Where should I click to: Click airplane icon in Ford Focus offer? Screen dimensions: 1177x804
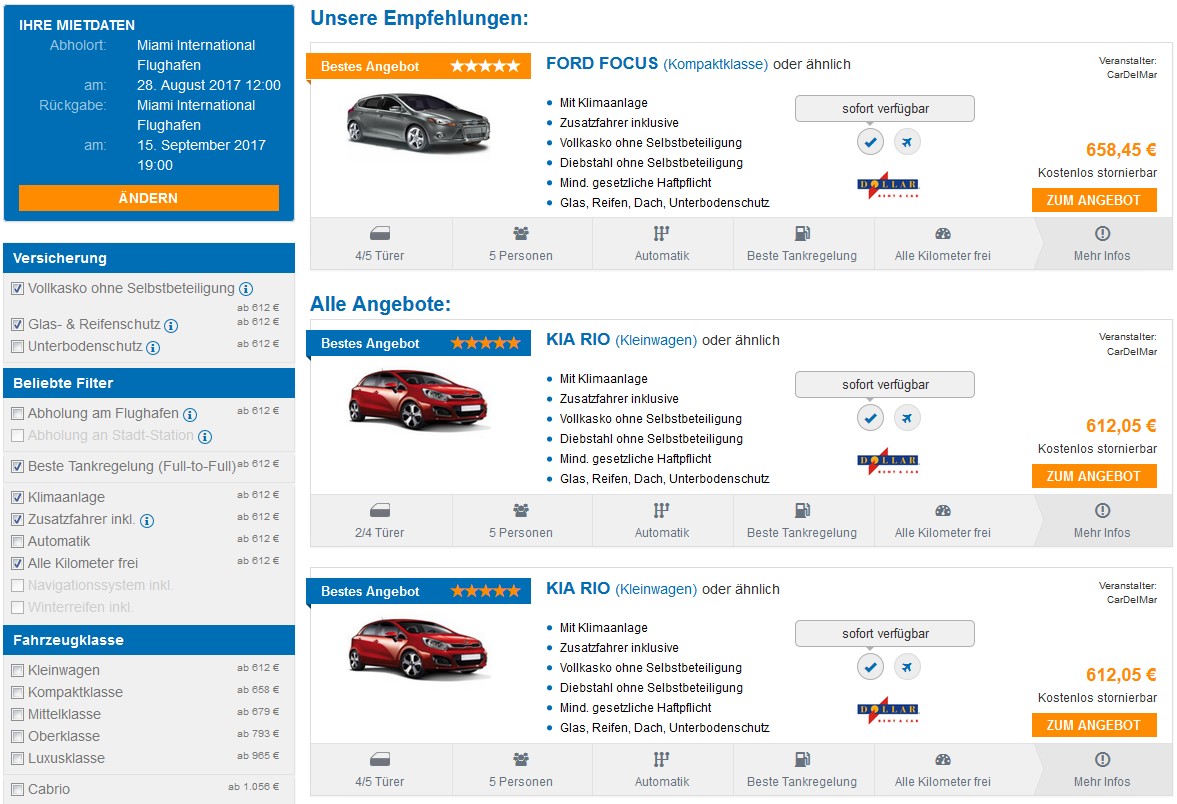(x=907, y=142)
